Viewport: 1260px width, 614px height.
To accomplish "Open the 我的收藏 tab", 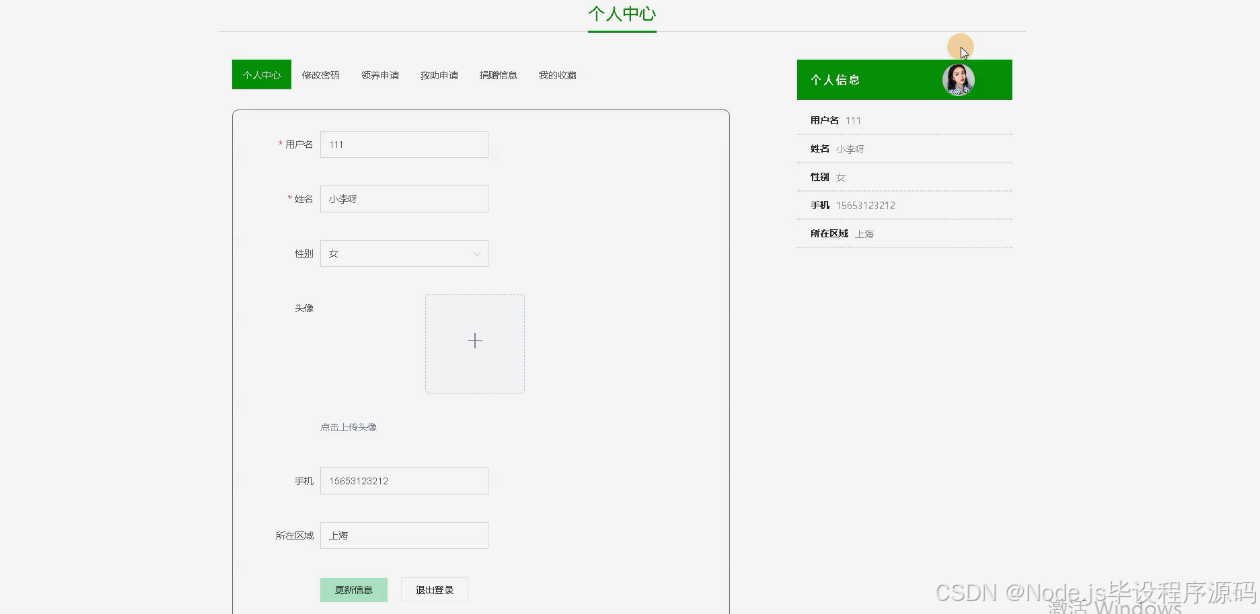I will click(557, 75).
